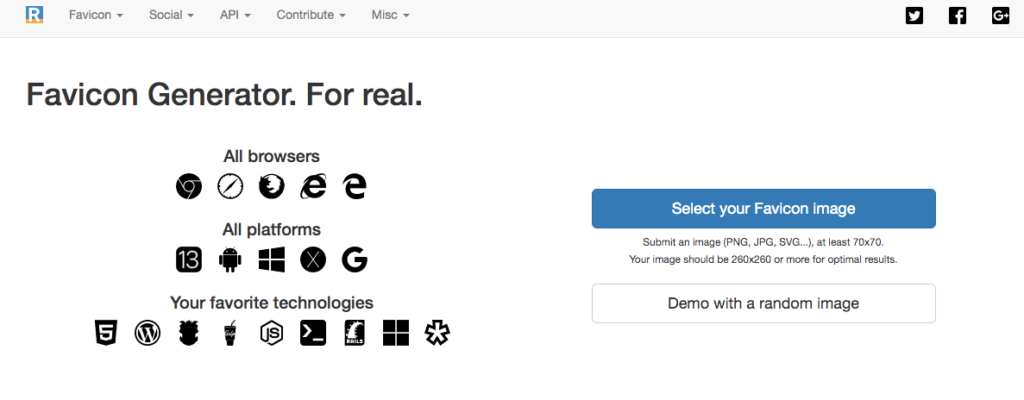Expand the Social menu

pyautogui.click(x=171, y=16)
